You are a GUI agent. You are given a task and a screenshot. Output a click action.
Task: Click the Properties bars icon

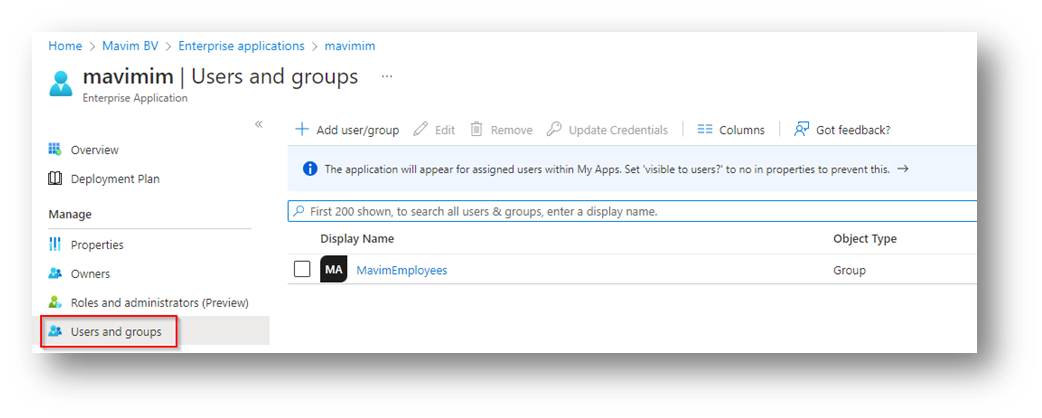[x=55, y=245]
